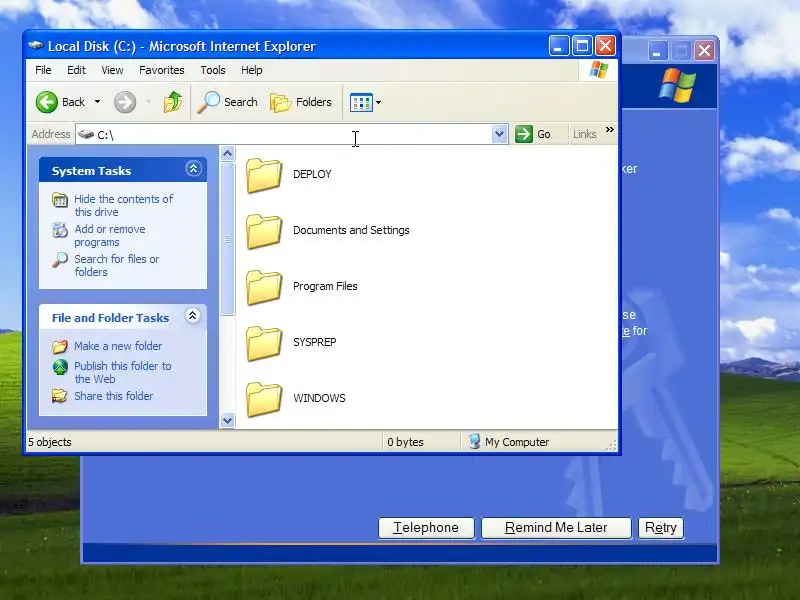Open the Tools menu
Image resolution: width=800 pixels, height=600 pixels.
[x=213, y=70]
